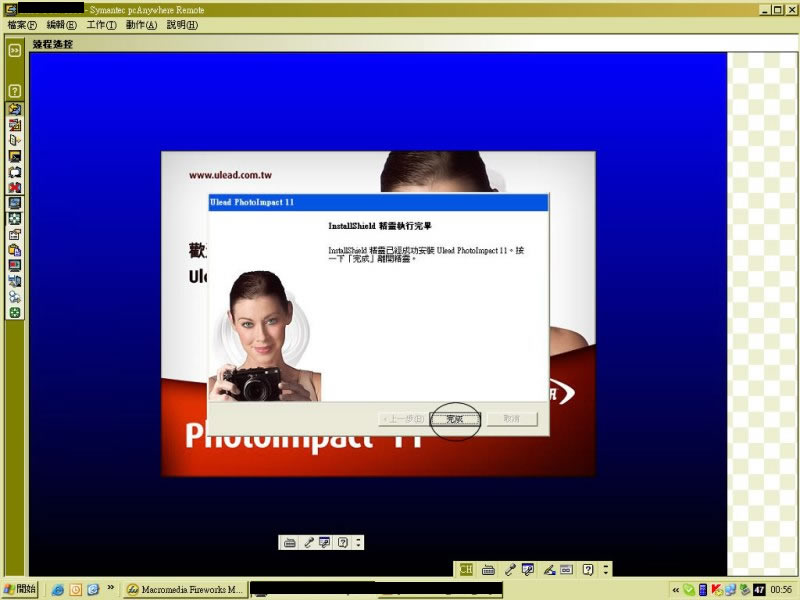Click the window-tool icon on the remote floating language bar

click(324, 542)
